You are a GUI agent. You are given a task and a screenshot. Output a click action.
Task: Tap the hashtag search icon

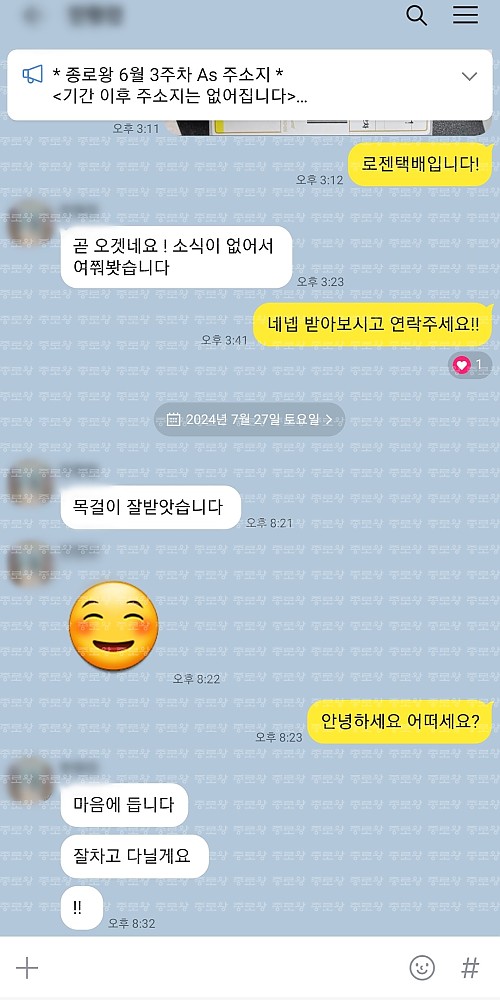click(x=470, y=968)
